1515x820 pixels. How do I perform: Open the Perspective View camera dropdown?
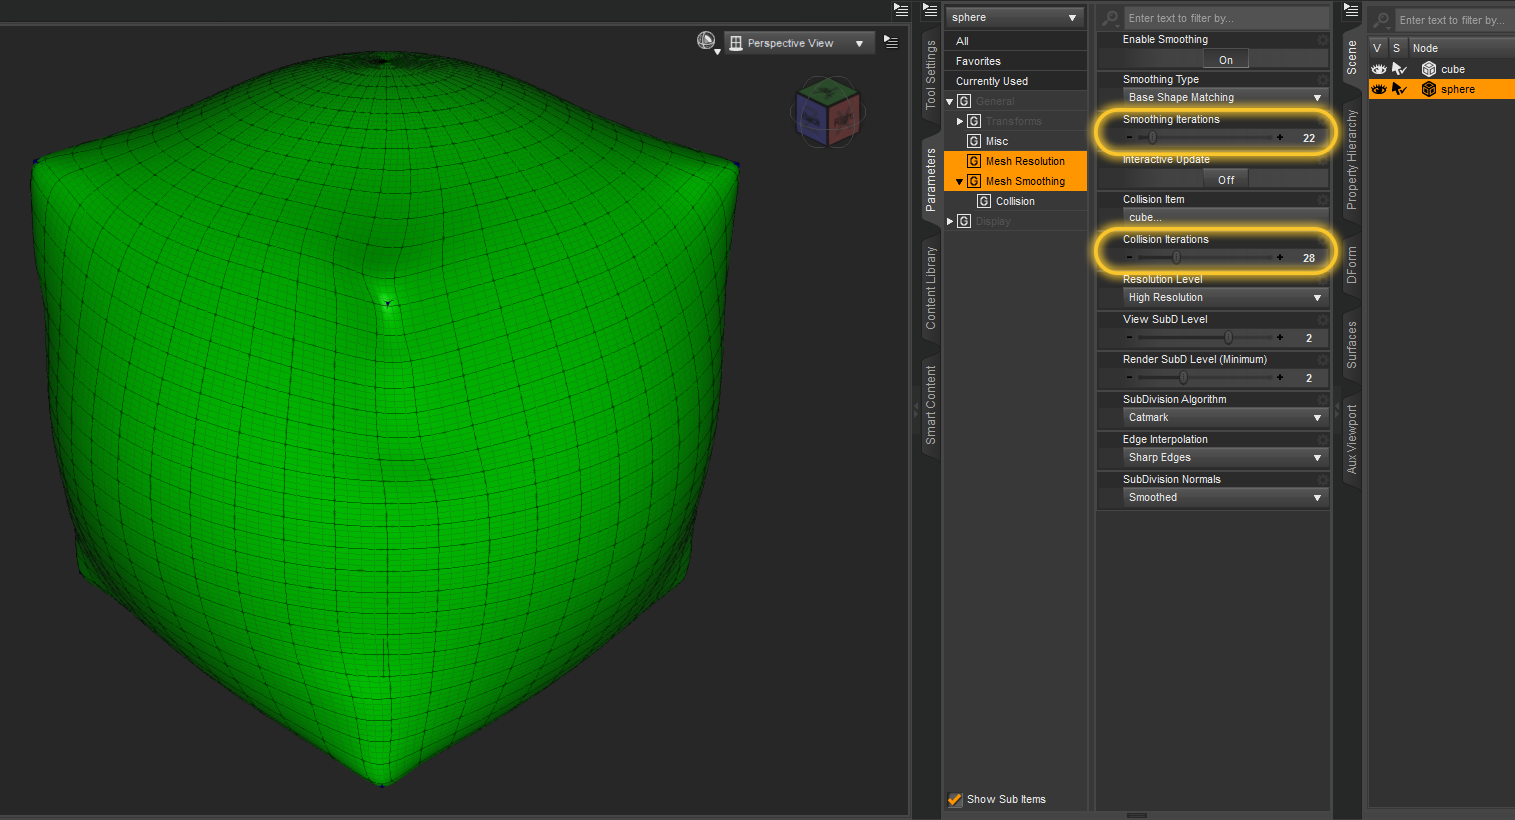[x=799, y=43]
